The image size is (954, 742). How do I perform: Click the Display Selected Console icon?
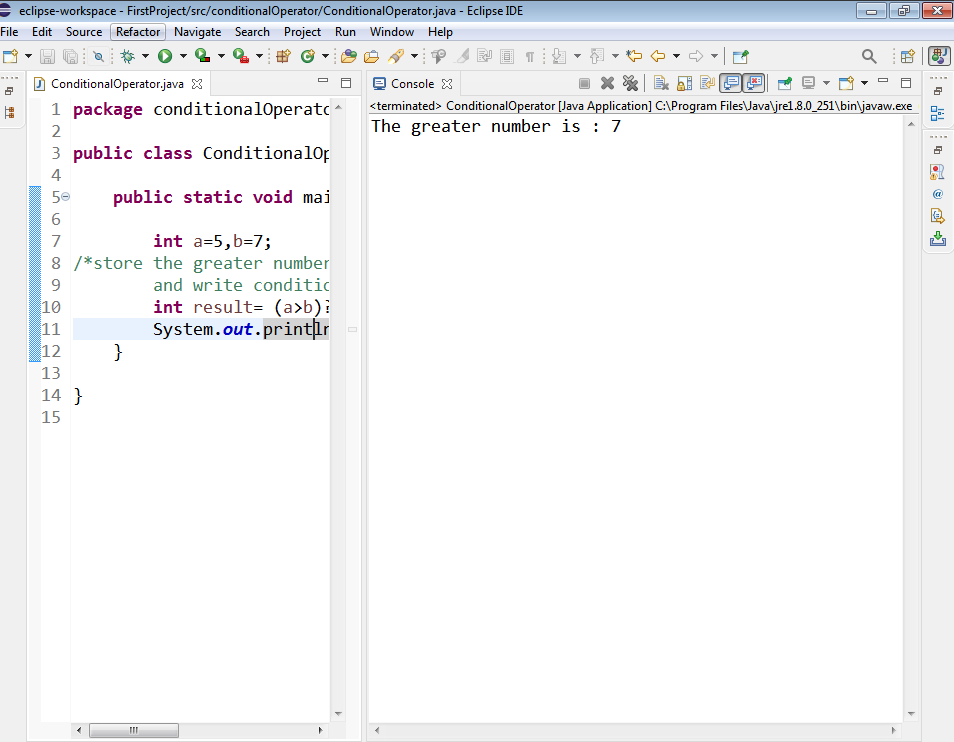click(809, 83)
